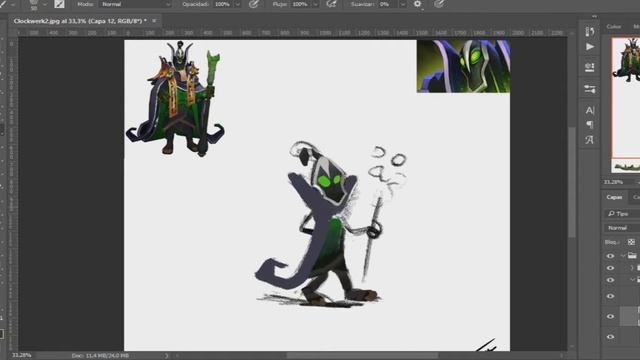Open smoothing options gear icon
Screen dimensions: 640x360
click(x=418, y=4)
